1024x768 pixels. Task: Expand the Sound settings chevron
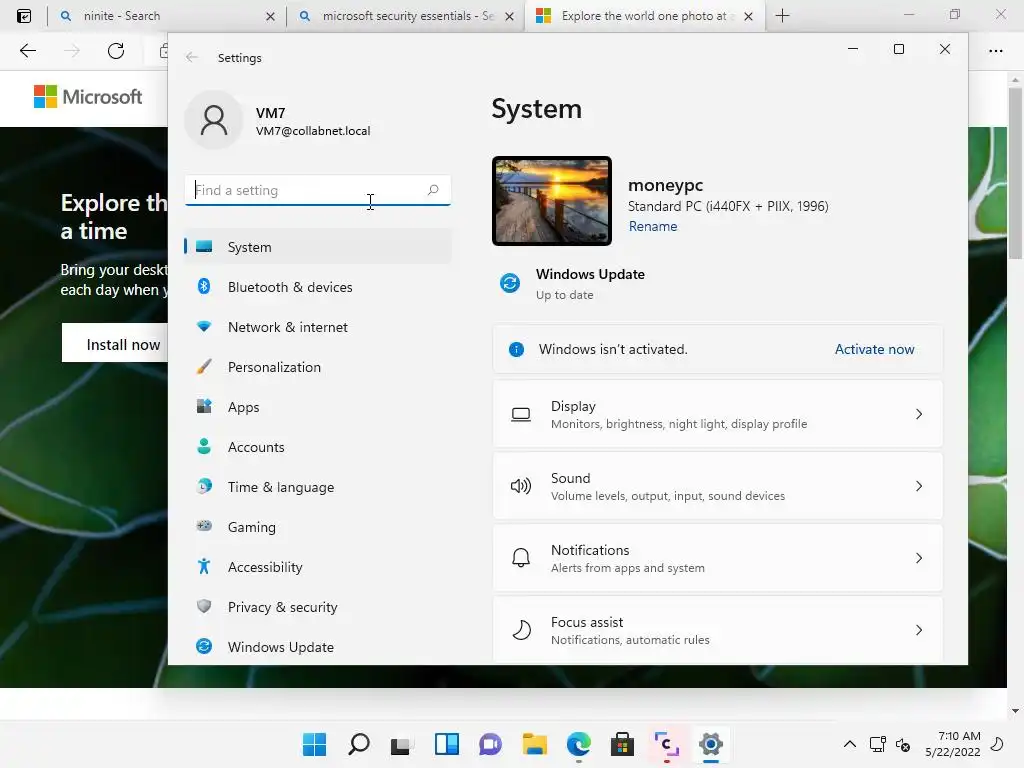(x=919, y=486)
